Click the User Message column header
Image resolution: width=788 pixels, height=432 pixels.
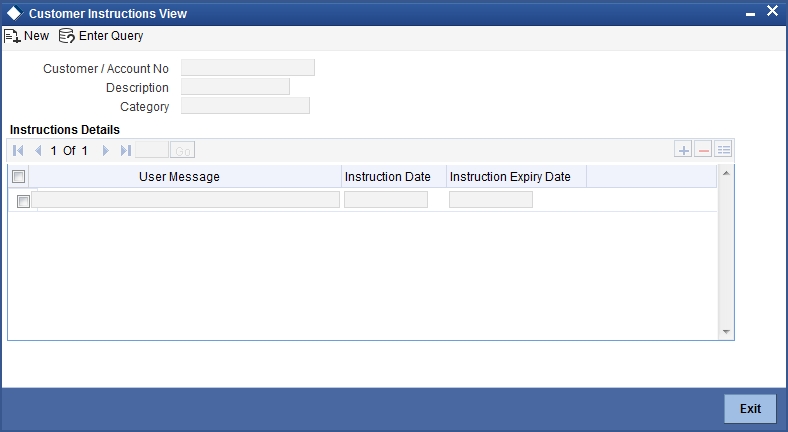[179, 177]
